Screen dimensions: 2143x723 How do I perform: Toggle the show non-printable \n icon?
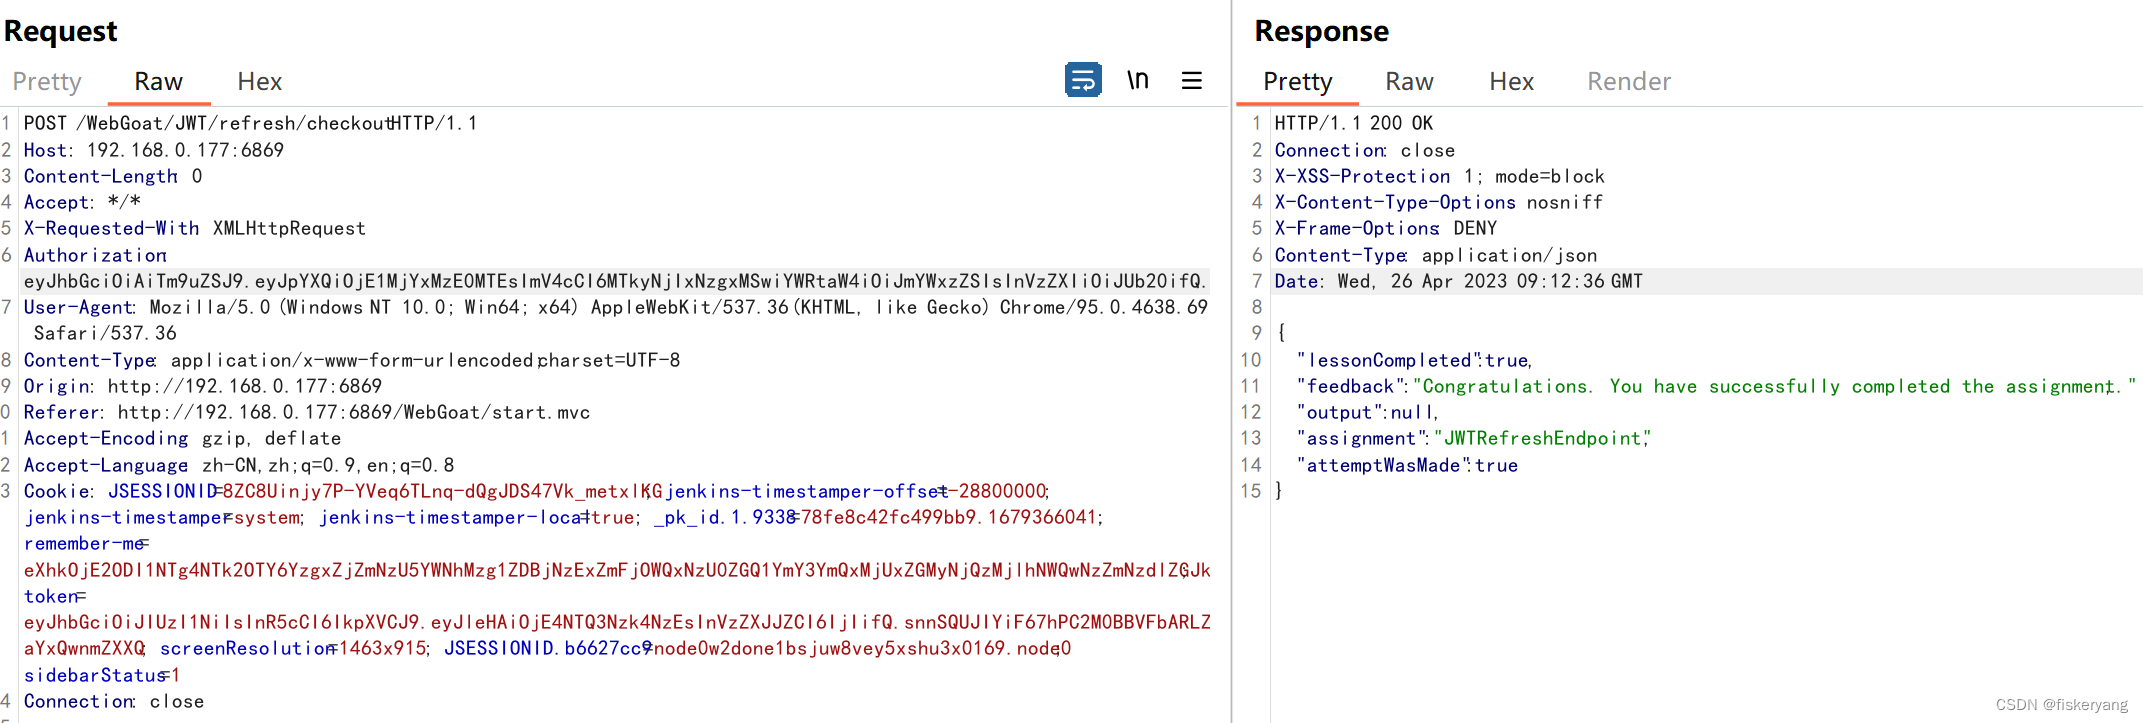pos(1138,80)
